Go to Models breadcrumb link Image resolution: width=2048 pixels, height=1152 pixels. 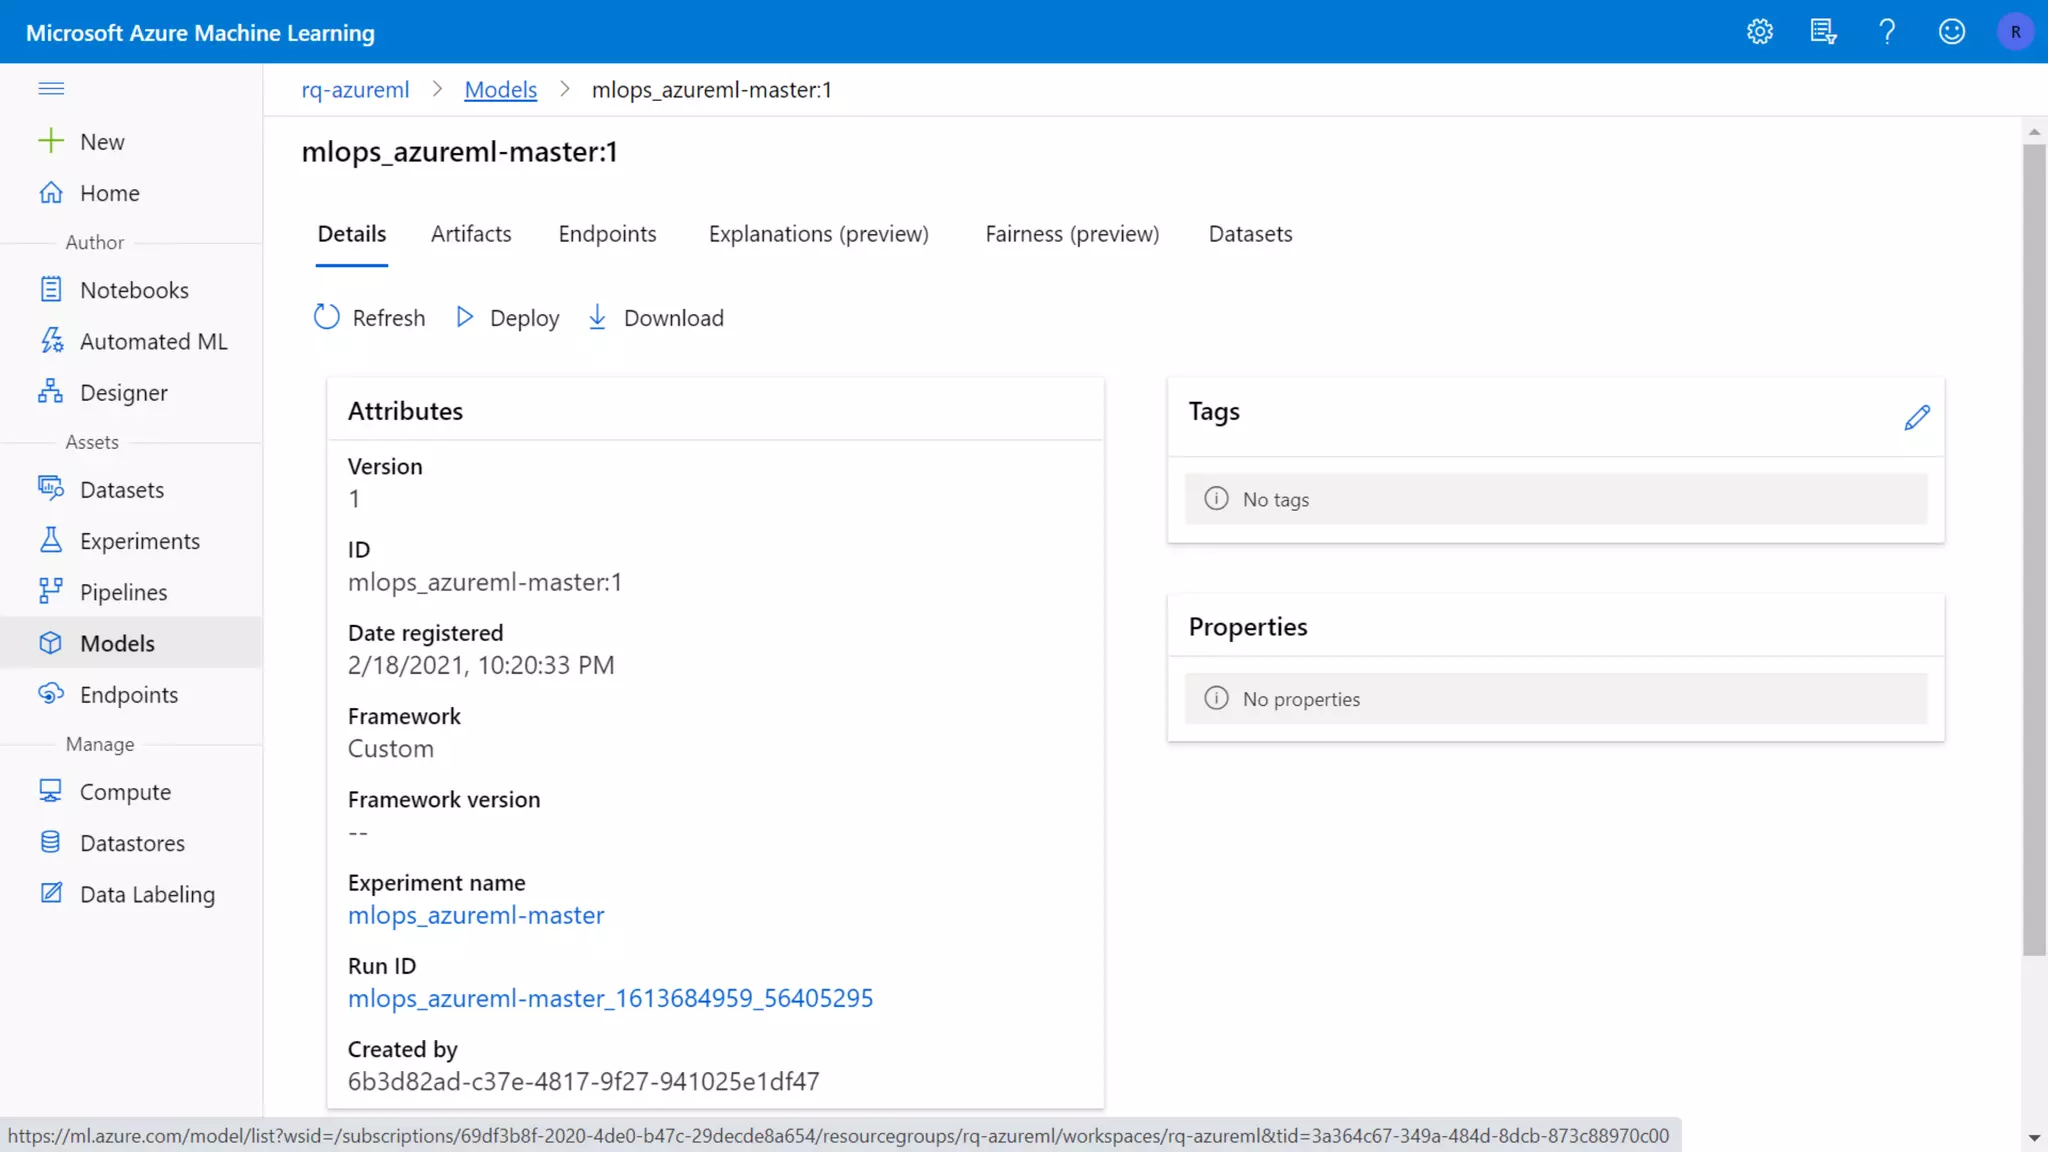500,90
